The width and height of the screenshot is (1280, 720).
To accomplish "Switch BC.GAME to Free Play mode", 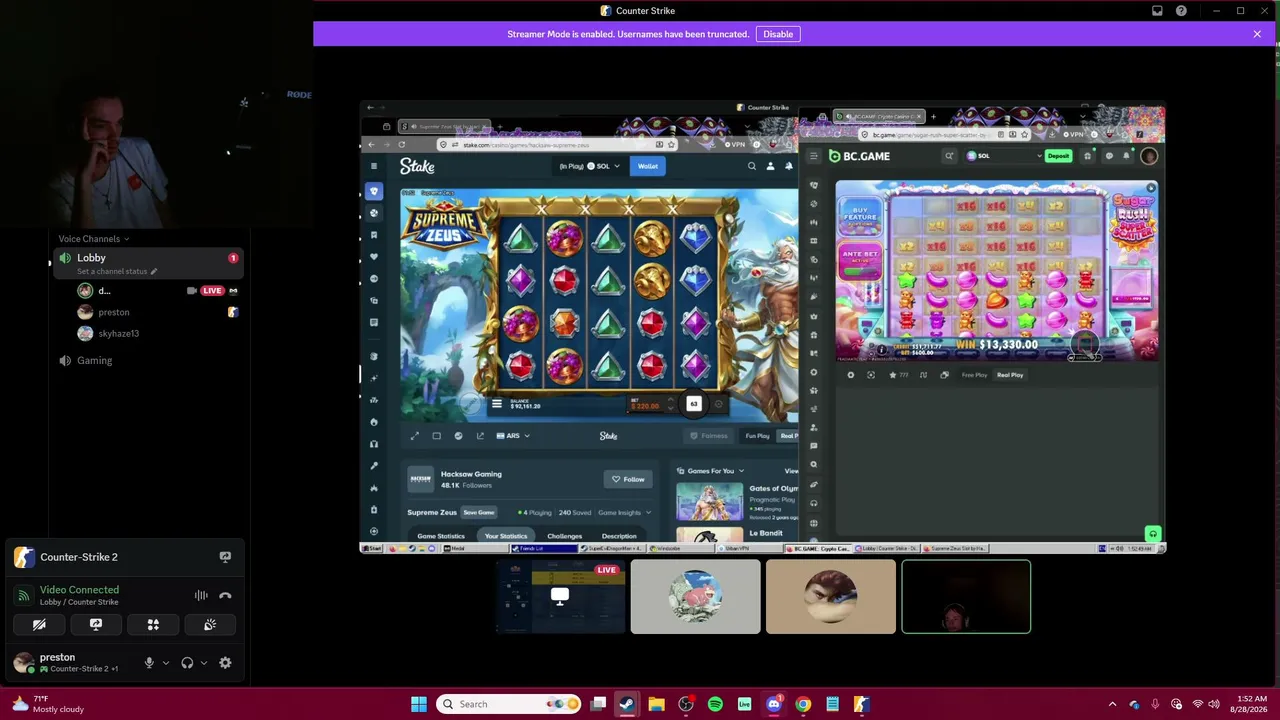I will click(x=974, y=375).
